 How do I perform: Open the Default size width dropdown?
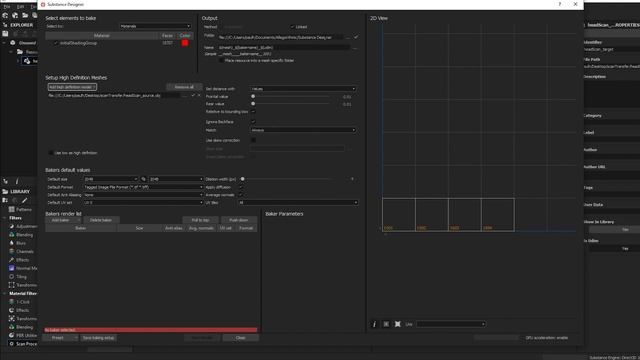(x=111, y=179)
